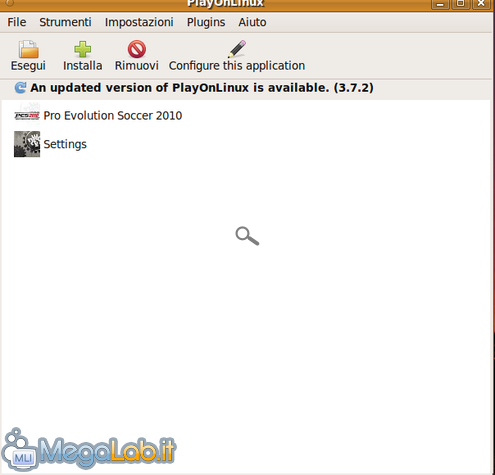Maximize the PlayOnLinux window

coord(460,4)
